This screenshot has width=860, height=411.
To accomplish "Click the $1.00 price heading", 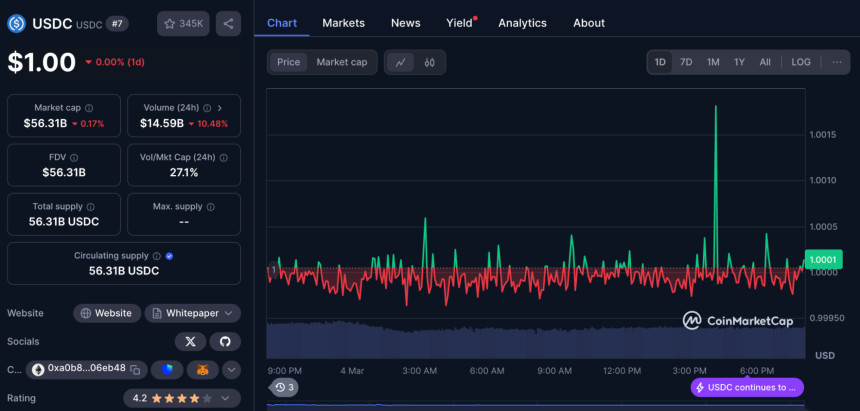I will pos(42,62).
